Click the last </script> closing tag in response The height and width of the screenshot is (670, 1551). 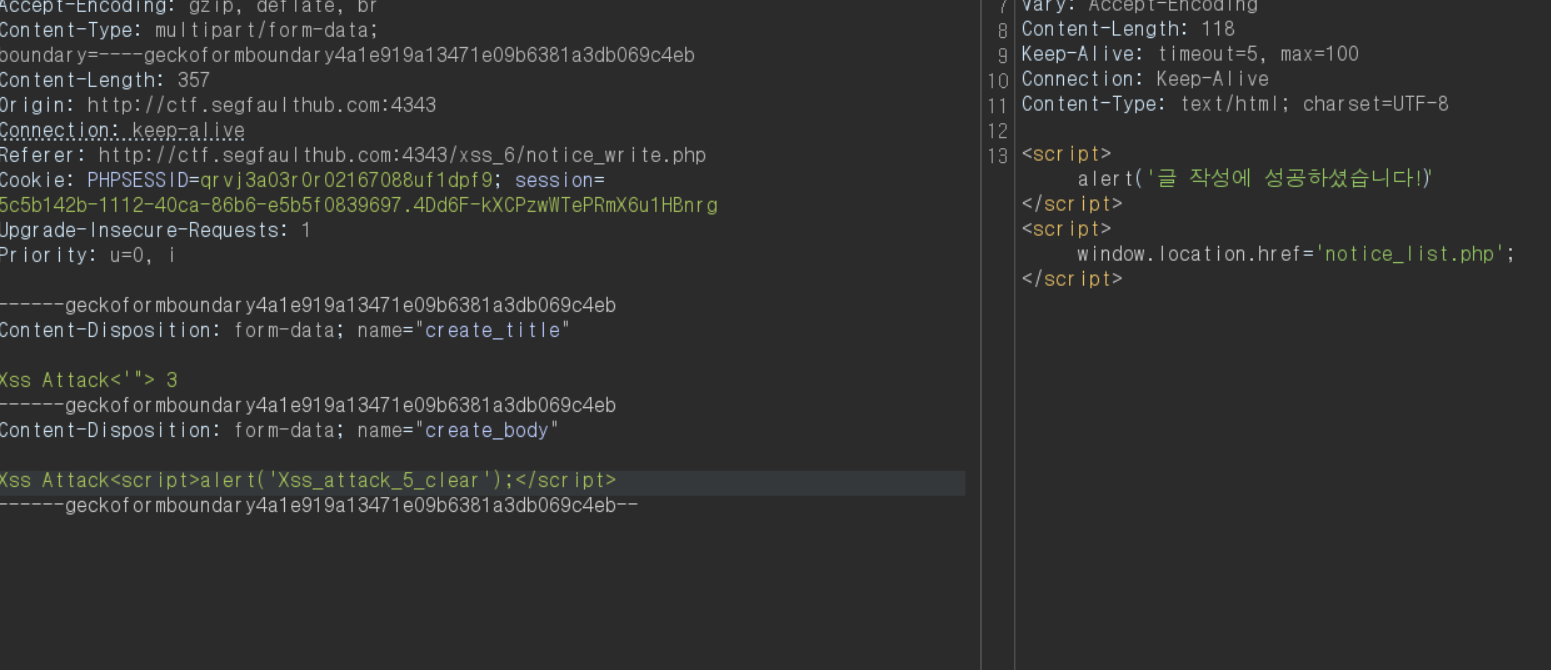pos(1072,279)
